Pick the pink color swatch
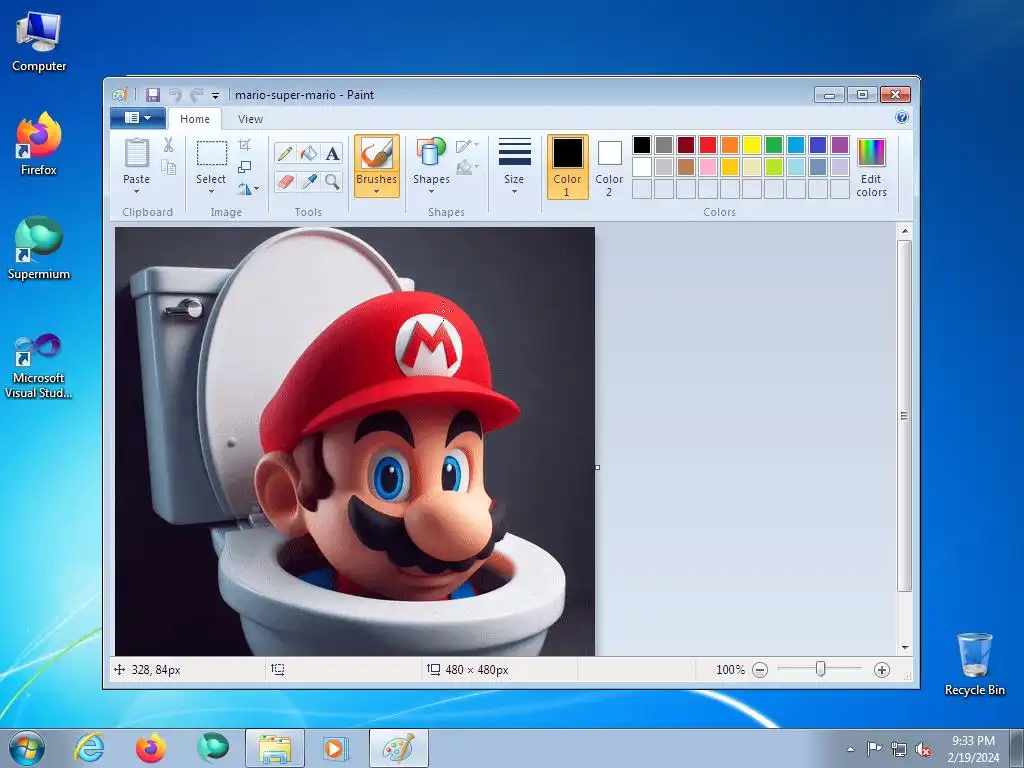This screenshot has height=768, width=1024. [708, 167]
